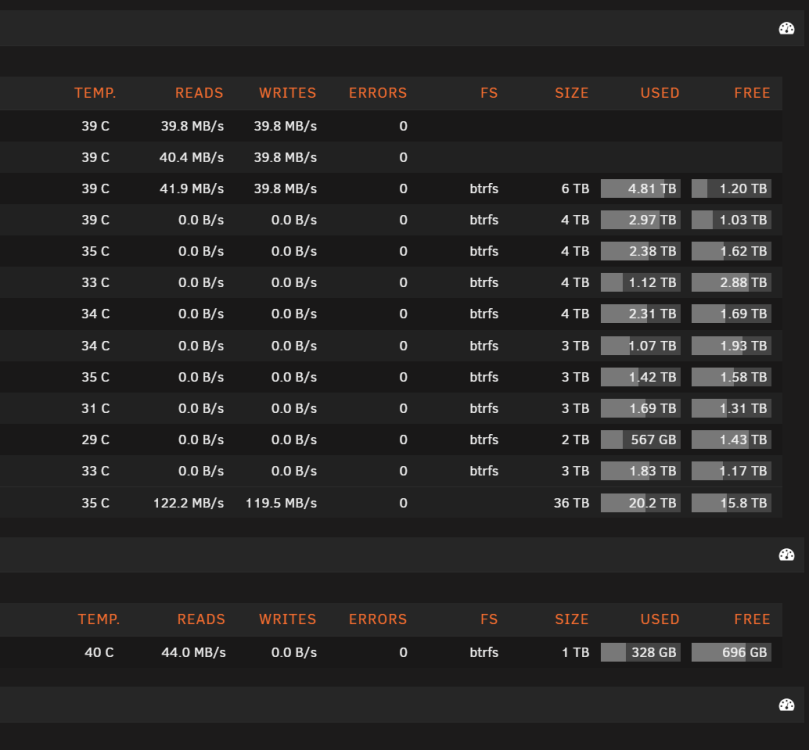Click the 2.97 TB used bar
Viewport: 809px width, 750px height.
641,220
